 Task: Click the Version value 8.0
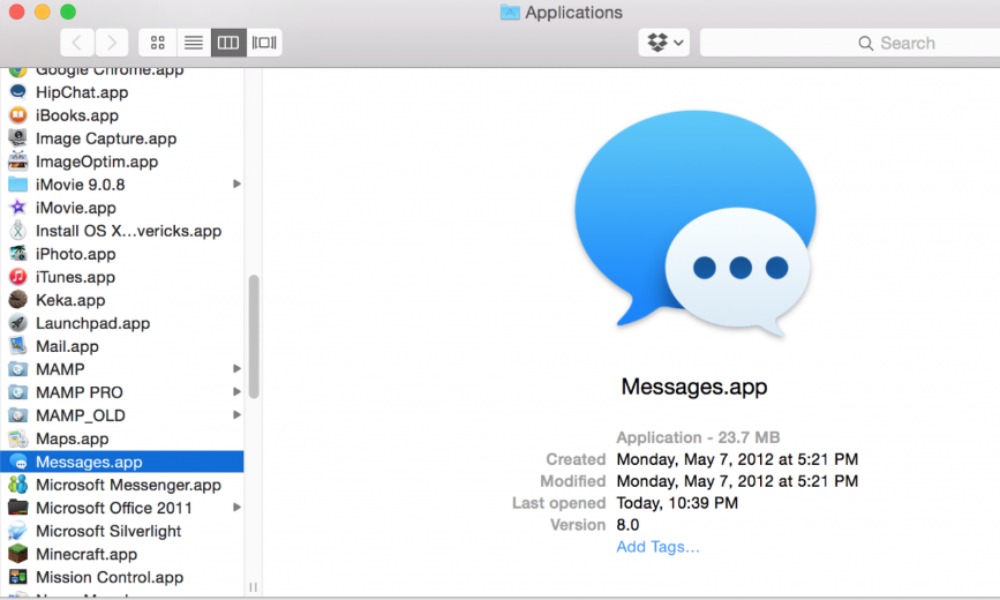point(628,525)
